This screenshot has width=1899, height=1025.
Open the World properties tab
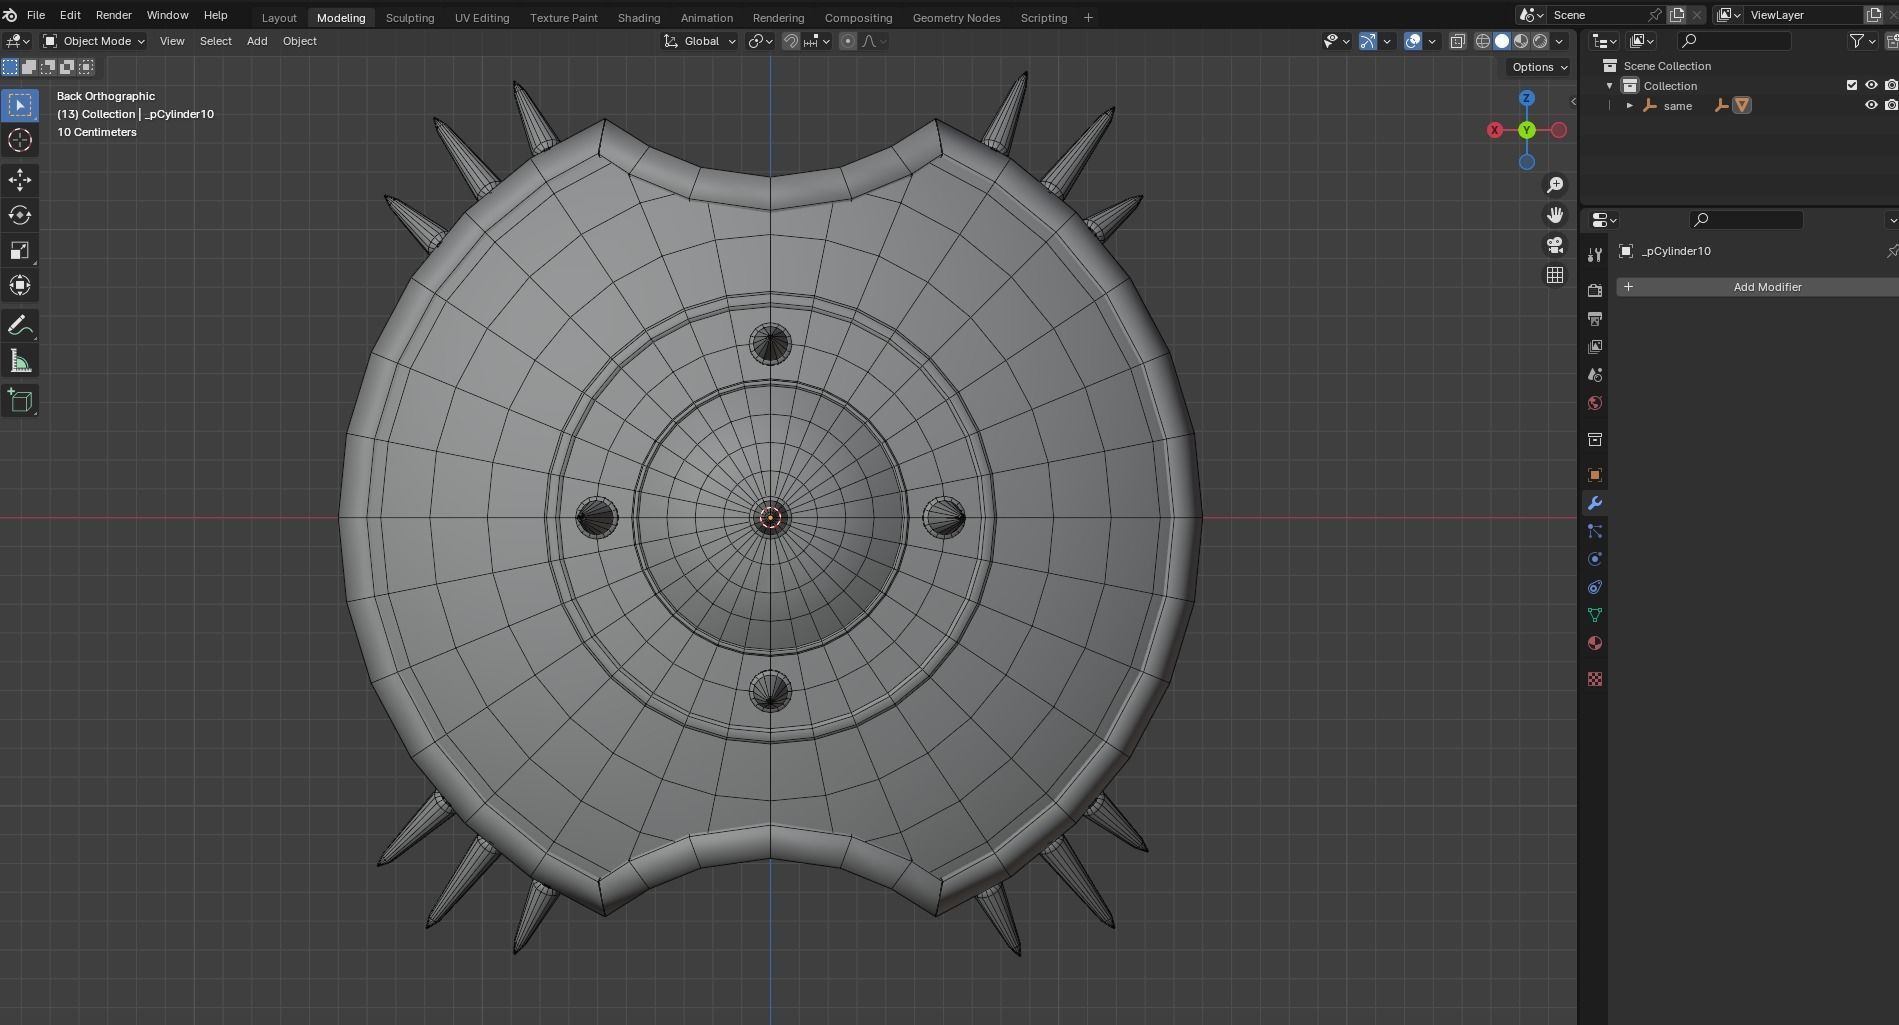(1595, 403)
